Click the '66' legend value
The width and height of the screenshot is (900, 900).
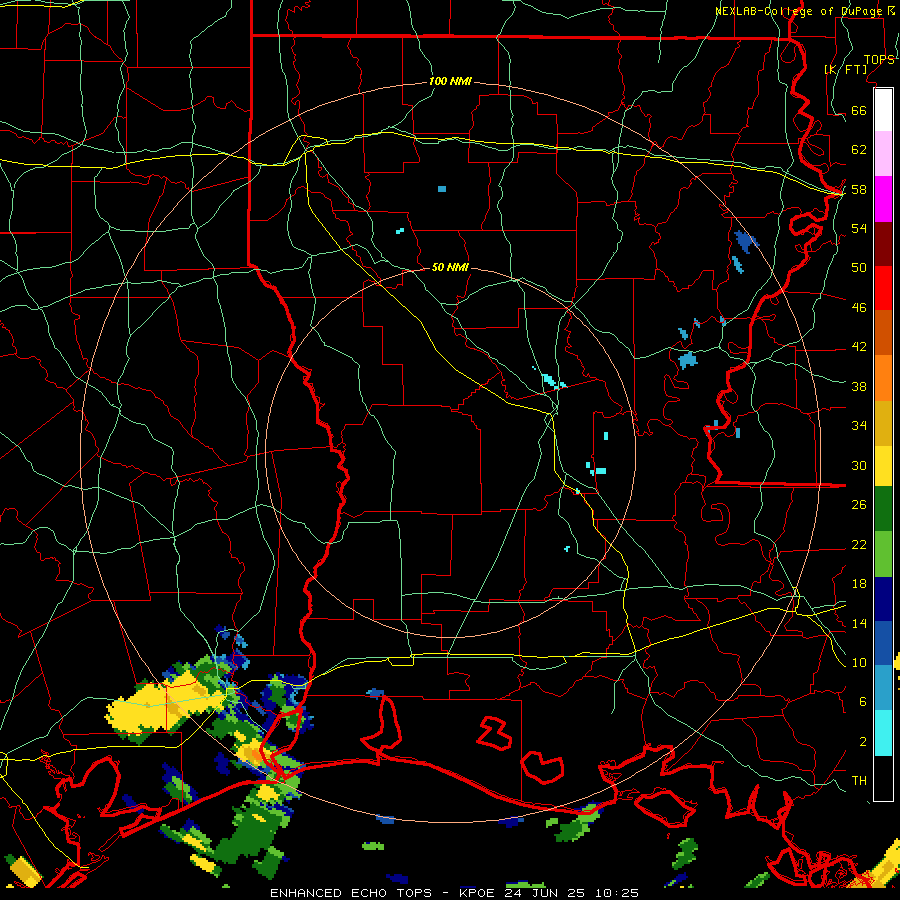859,110
